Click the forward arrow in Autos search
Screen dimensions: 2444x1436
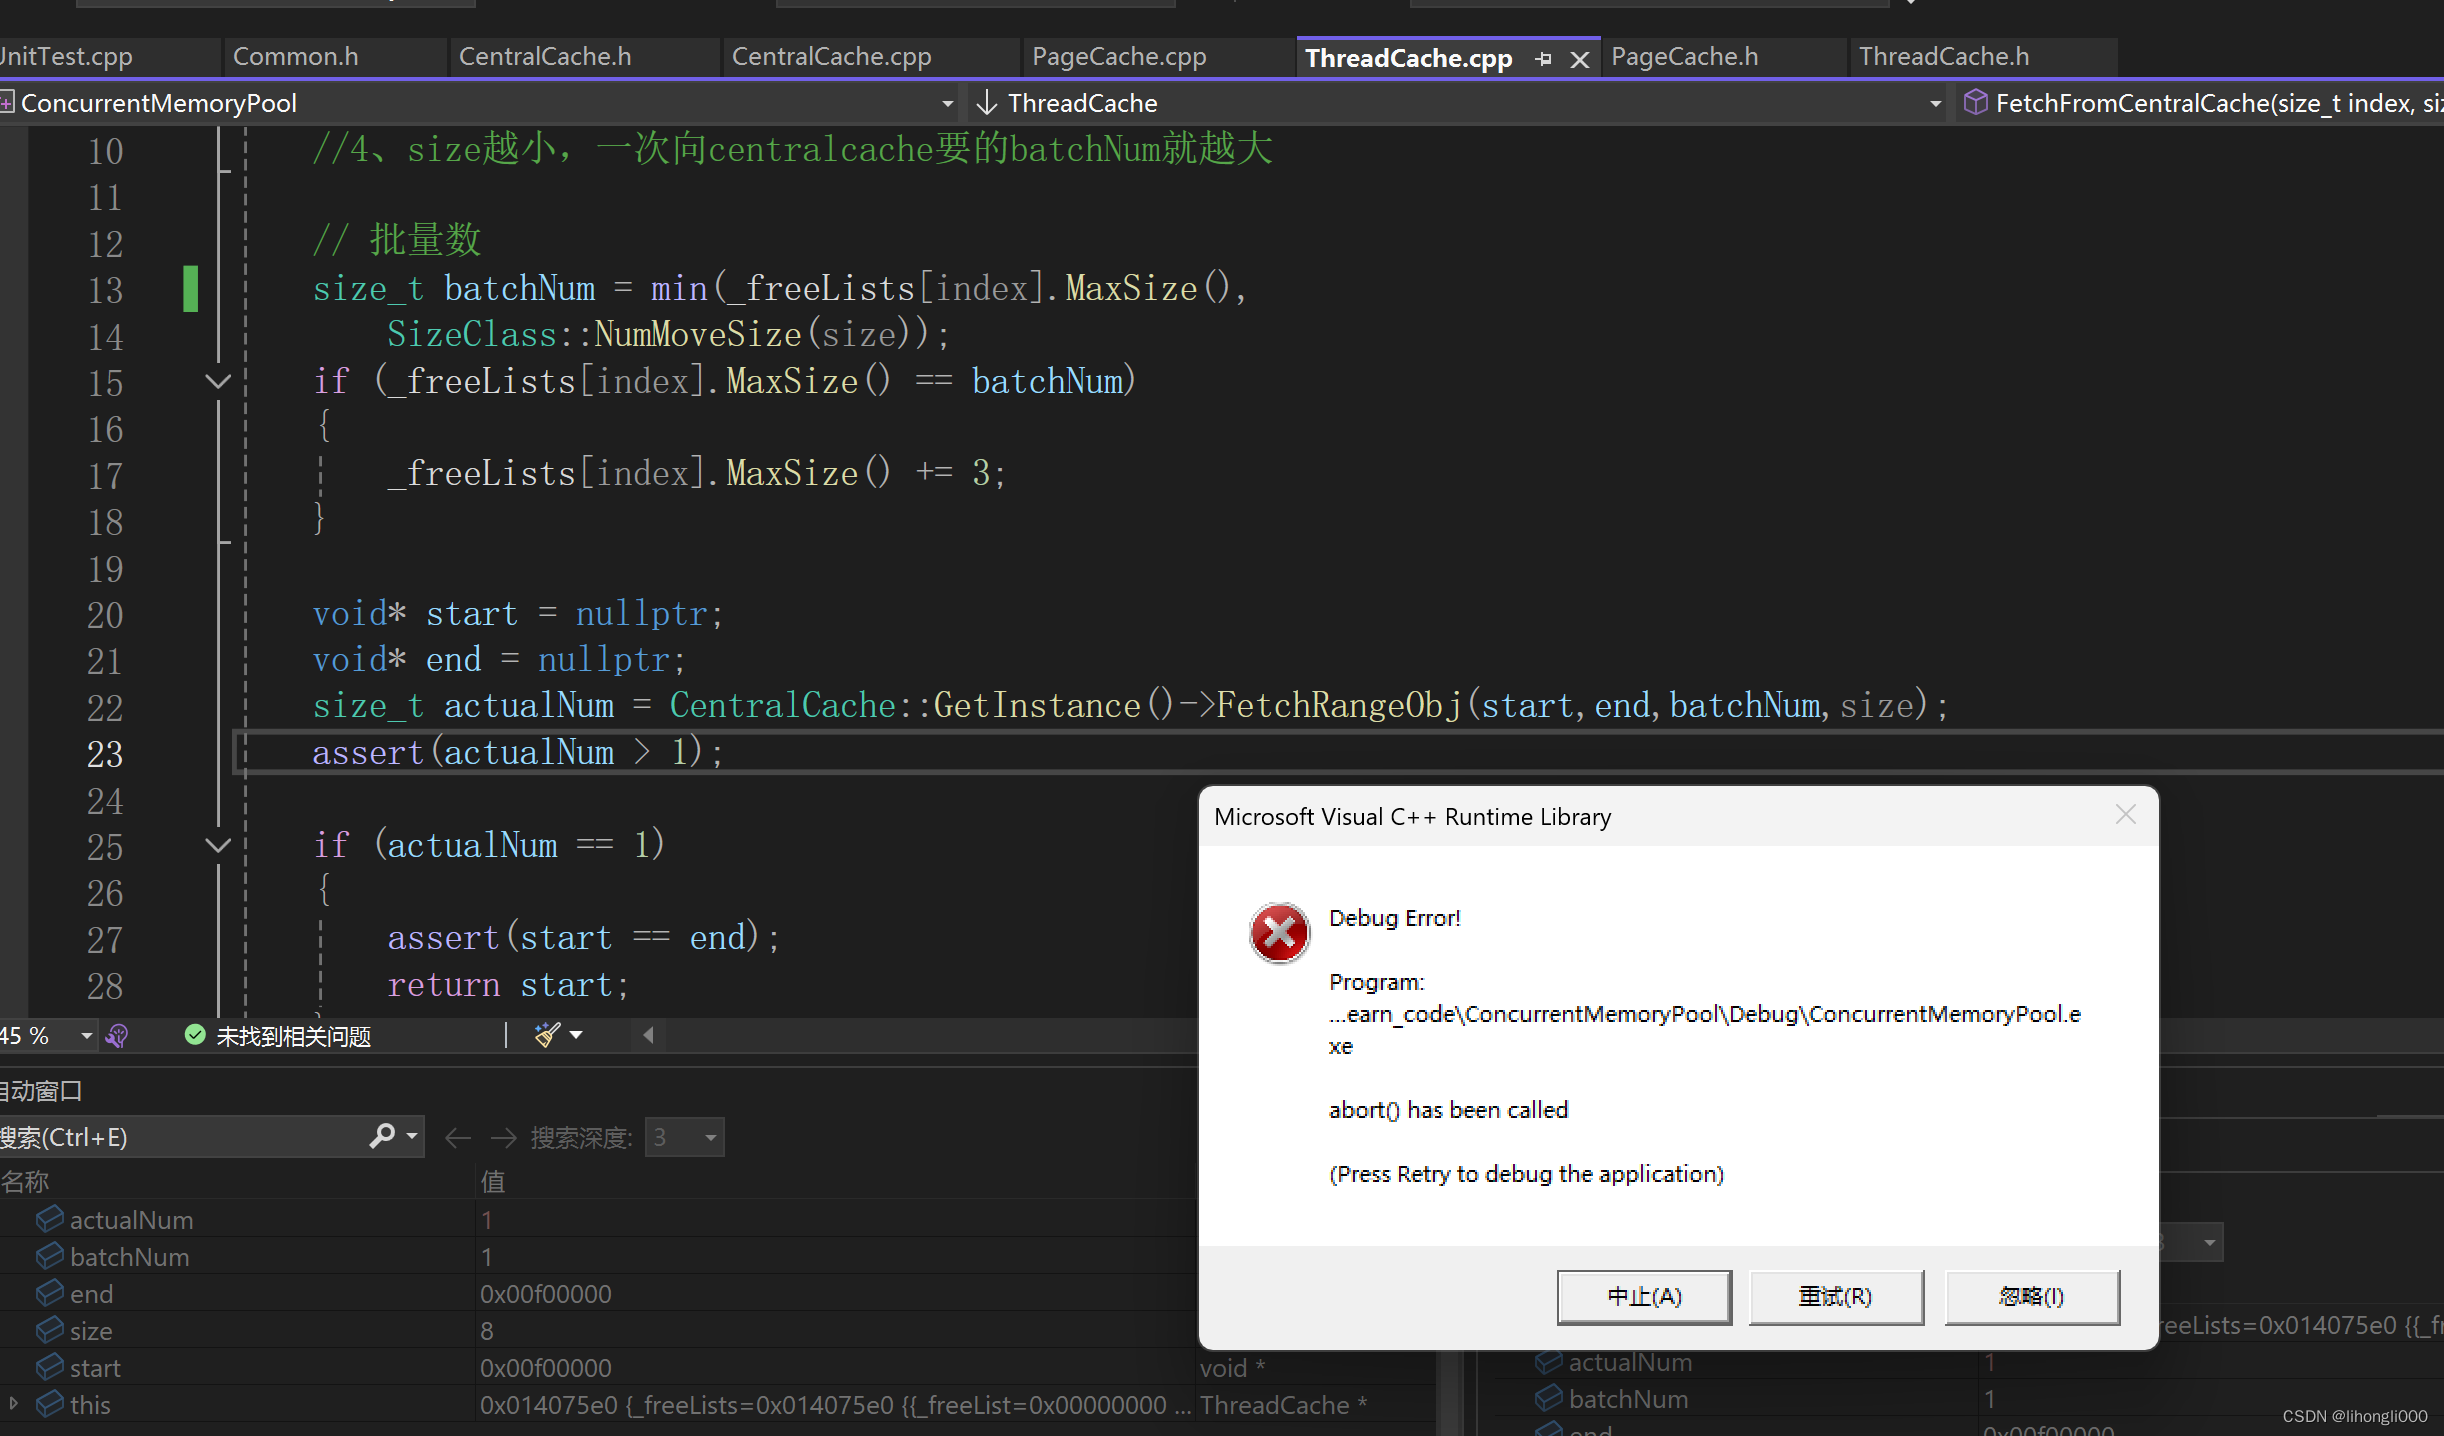pyautogui.click(x=503, y=1137)
